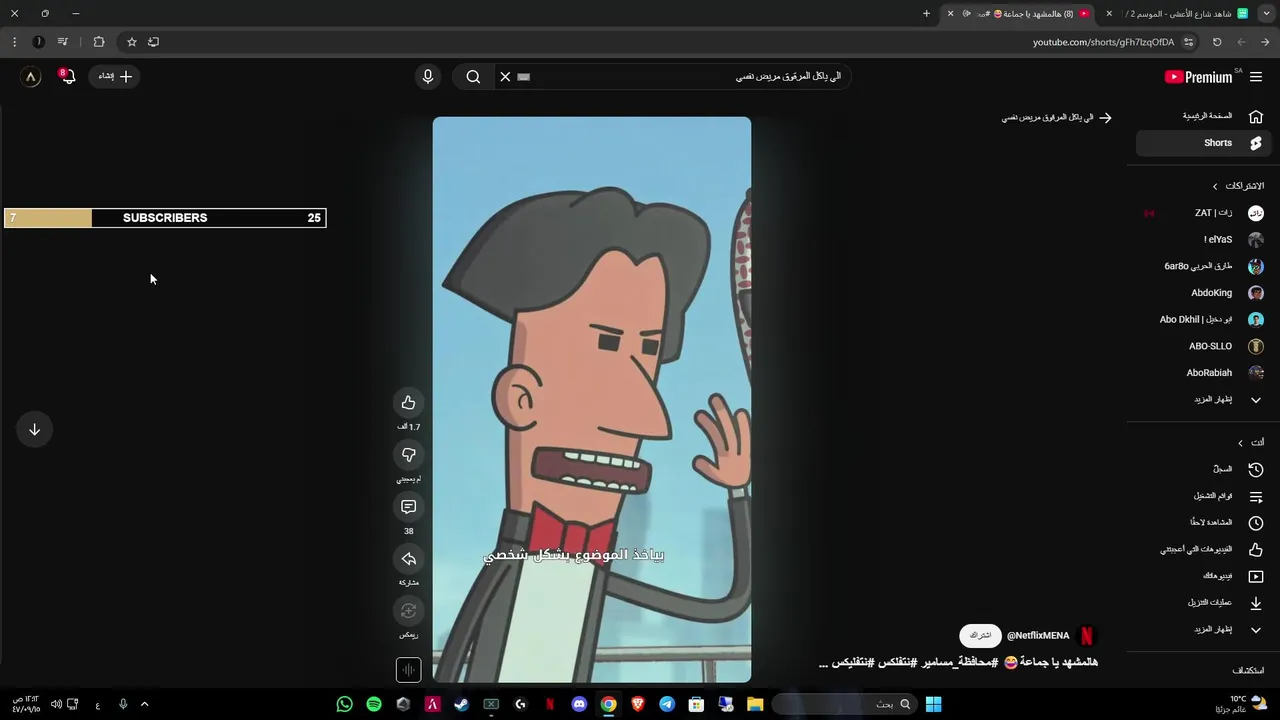Show hidden system tray icons chevron

pos(144,705)
